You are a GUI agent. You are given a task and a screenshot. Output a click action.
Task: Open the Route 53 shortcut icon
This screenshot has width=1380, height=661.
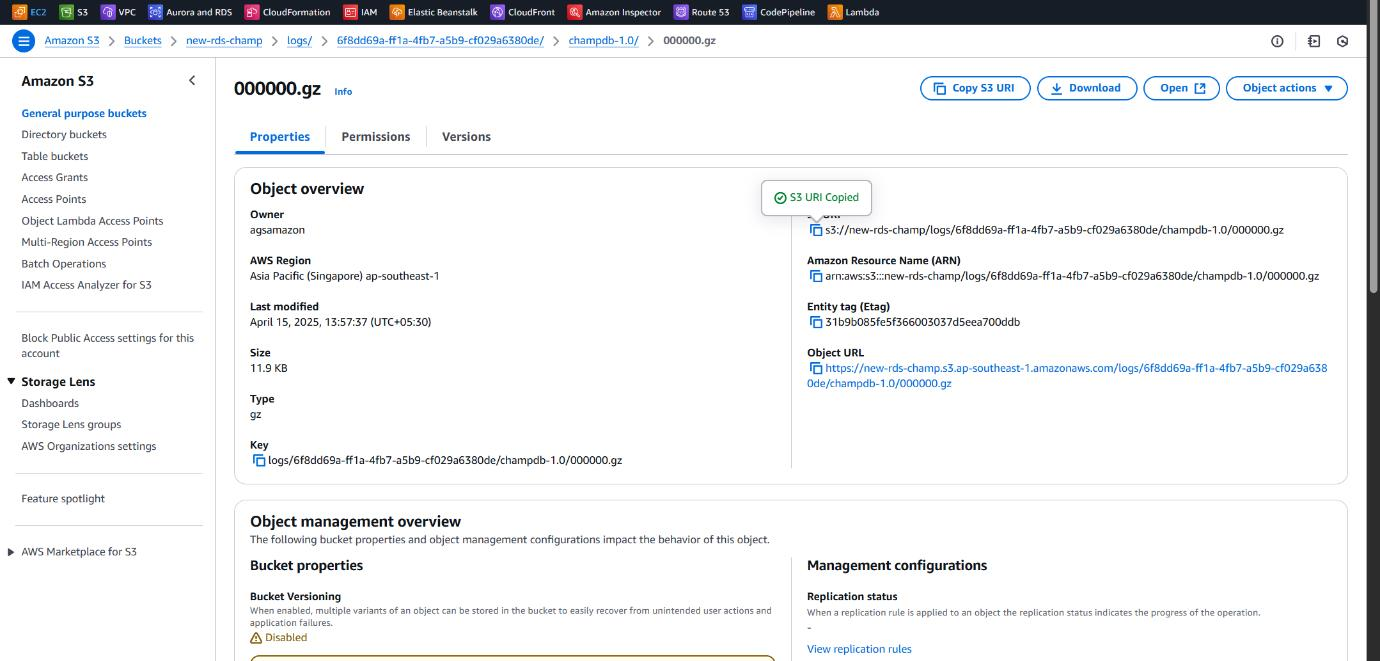[x=681, y=12]
